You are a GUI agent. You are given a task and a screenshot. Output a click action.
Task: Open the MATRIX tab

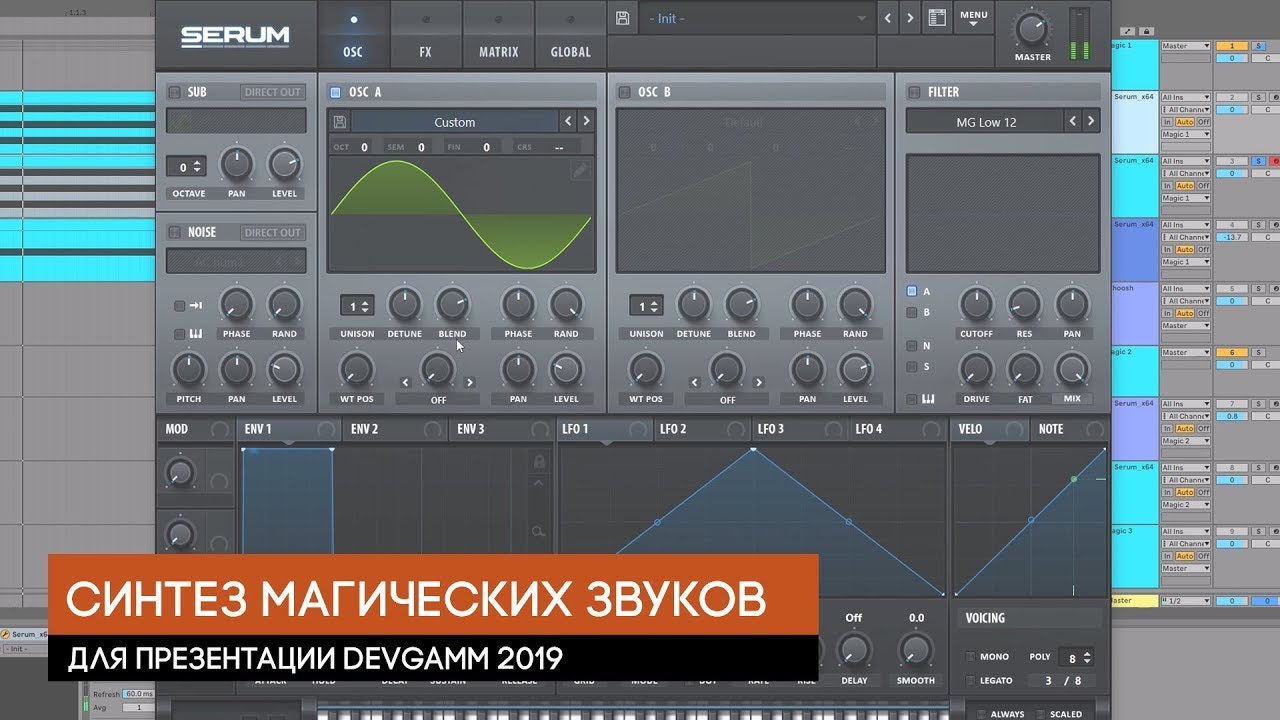pos(498,33)
